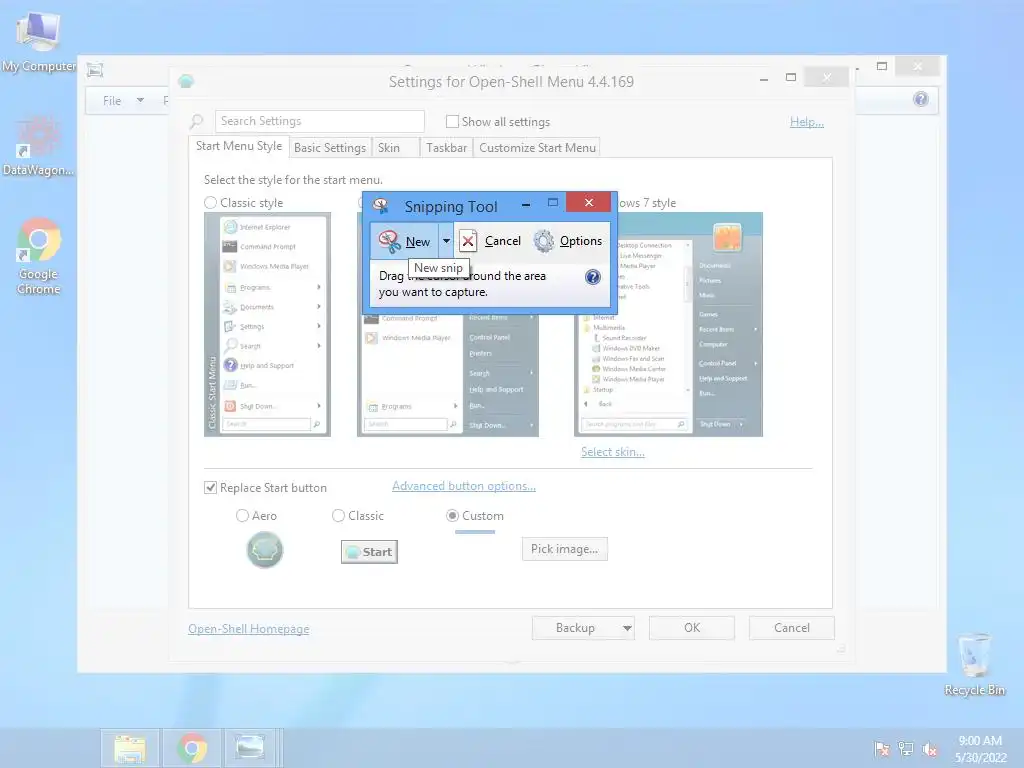Image resolution: width=1024 pixels, height=768 pixels.
Task: Open the File menu in the background window
Action: point(112,101)
